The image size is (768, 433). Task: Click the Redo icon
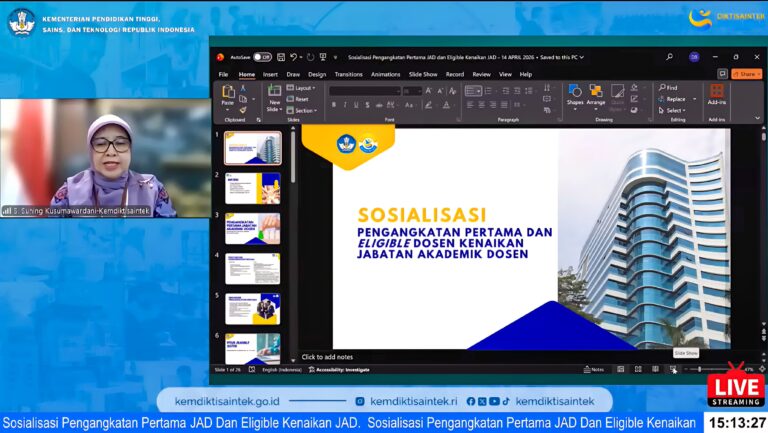coord(311,57)
